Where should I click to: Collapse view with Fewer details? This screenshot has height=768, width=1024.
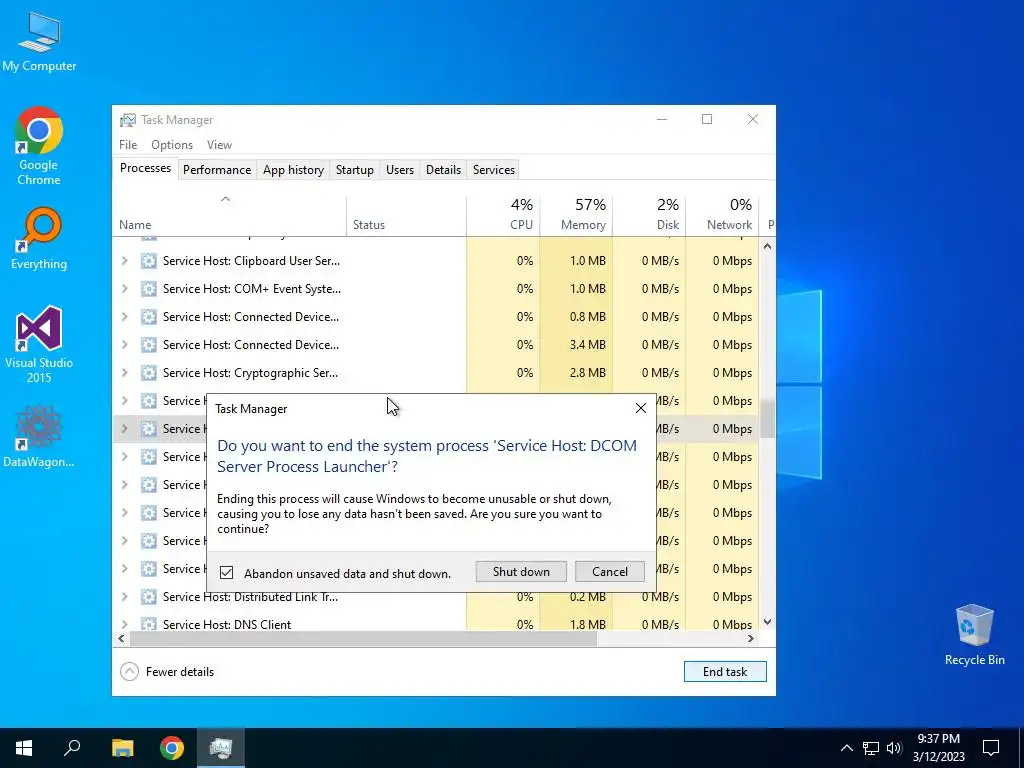point(167,671)
